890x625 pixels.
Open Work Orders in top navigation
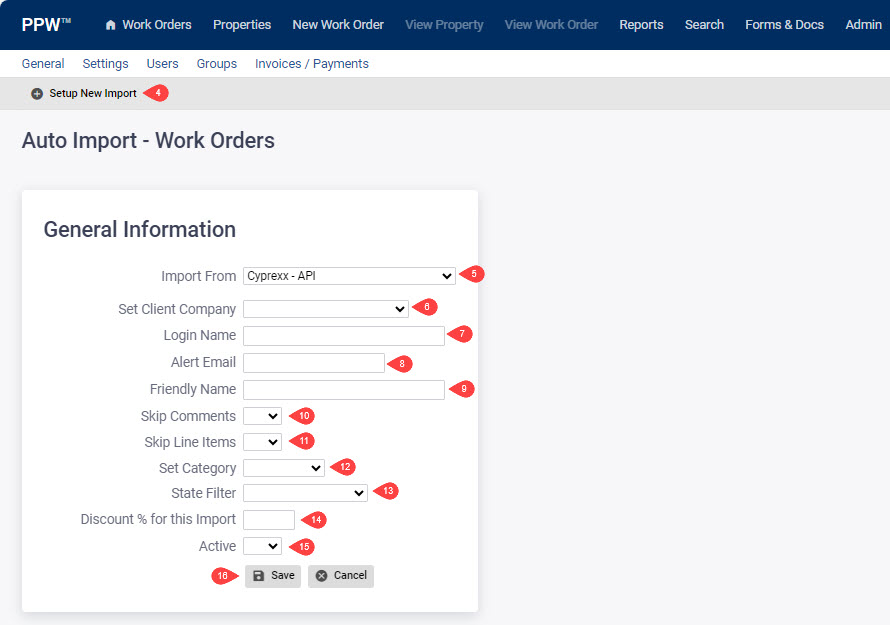pyautogui.click(x=157, y=25)
